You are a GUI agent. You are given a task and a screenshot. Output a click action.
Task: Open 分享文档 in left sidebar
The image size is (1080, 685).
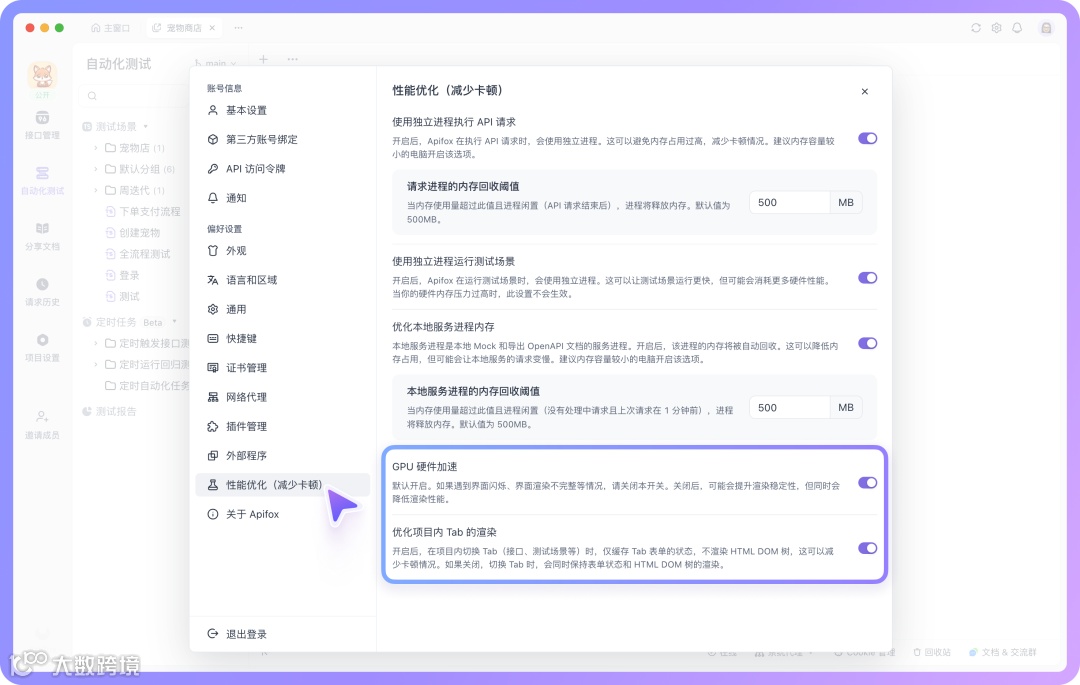point(42,236)
